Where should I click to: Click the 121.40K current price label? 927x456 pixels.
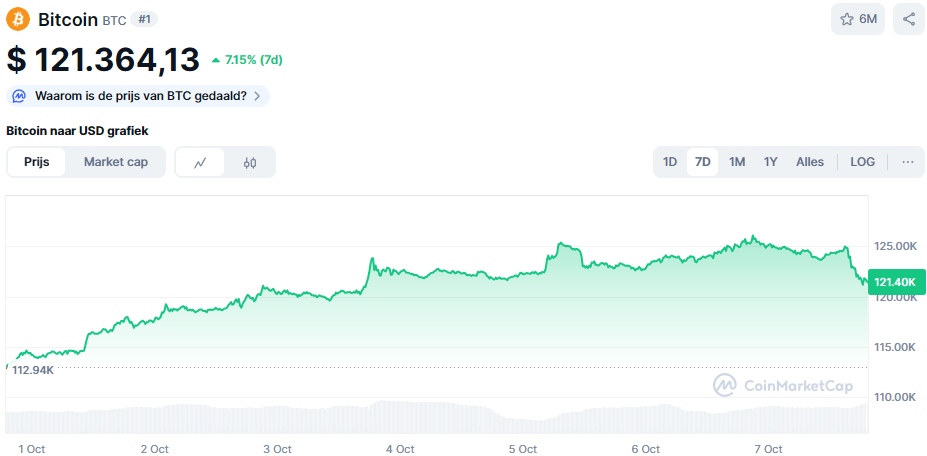point(894,282)
